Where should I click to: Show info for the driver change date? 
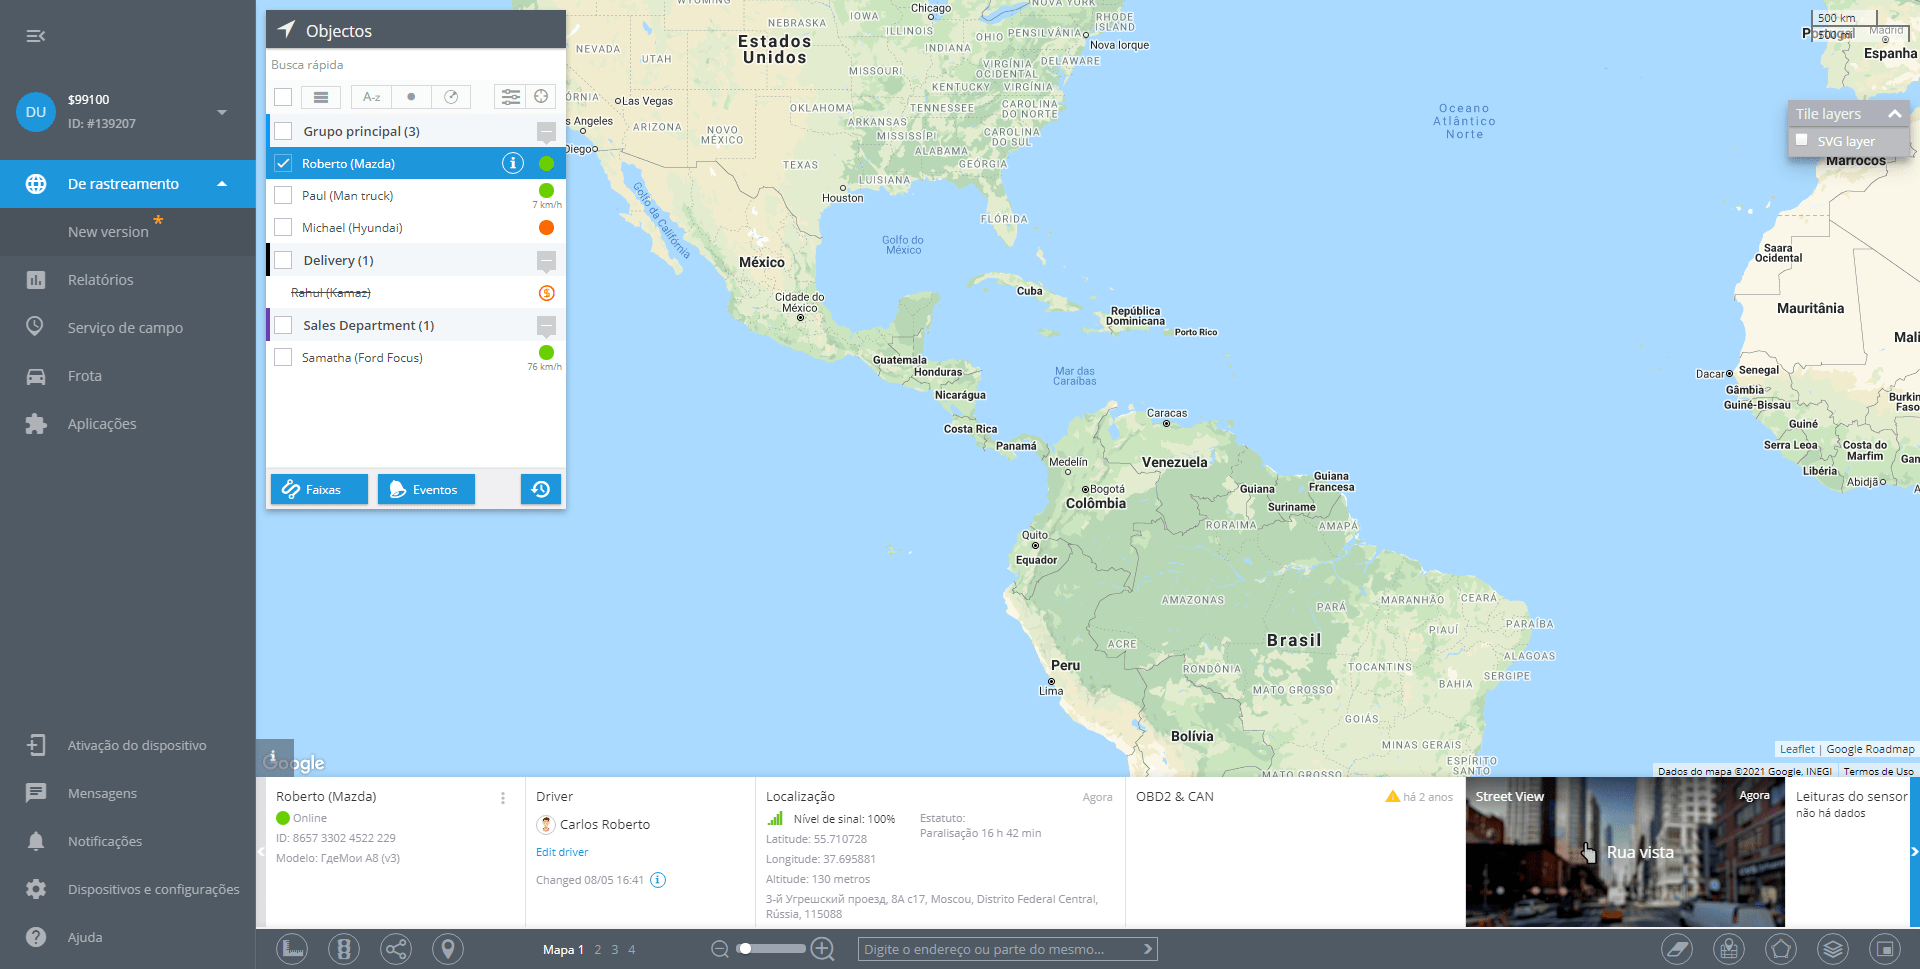pyautogui.click(x=658, y=880)
